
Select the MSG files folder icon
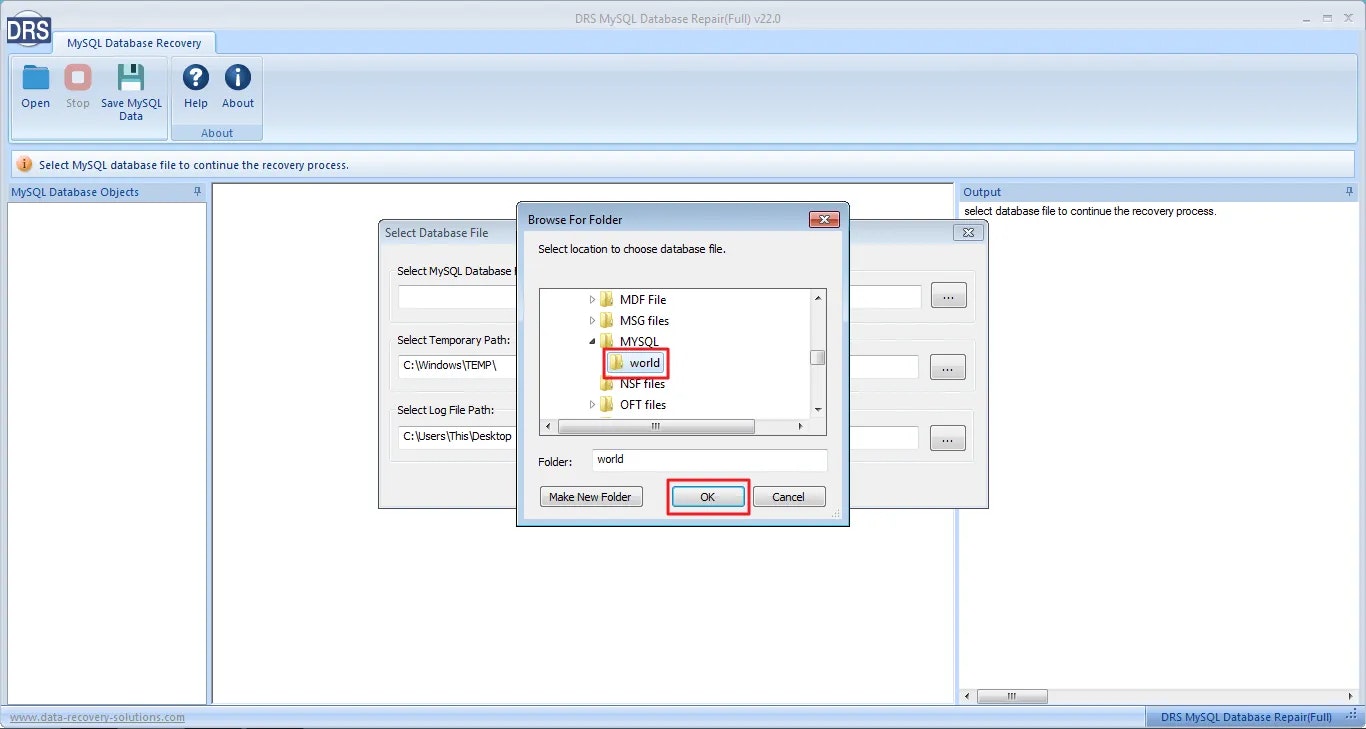click(606, 320)
